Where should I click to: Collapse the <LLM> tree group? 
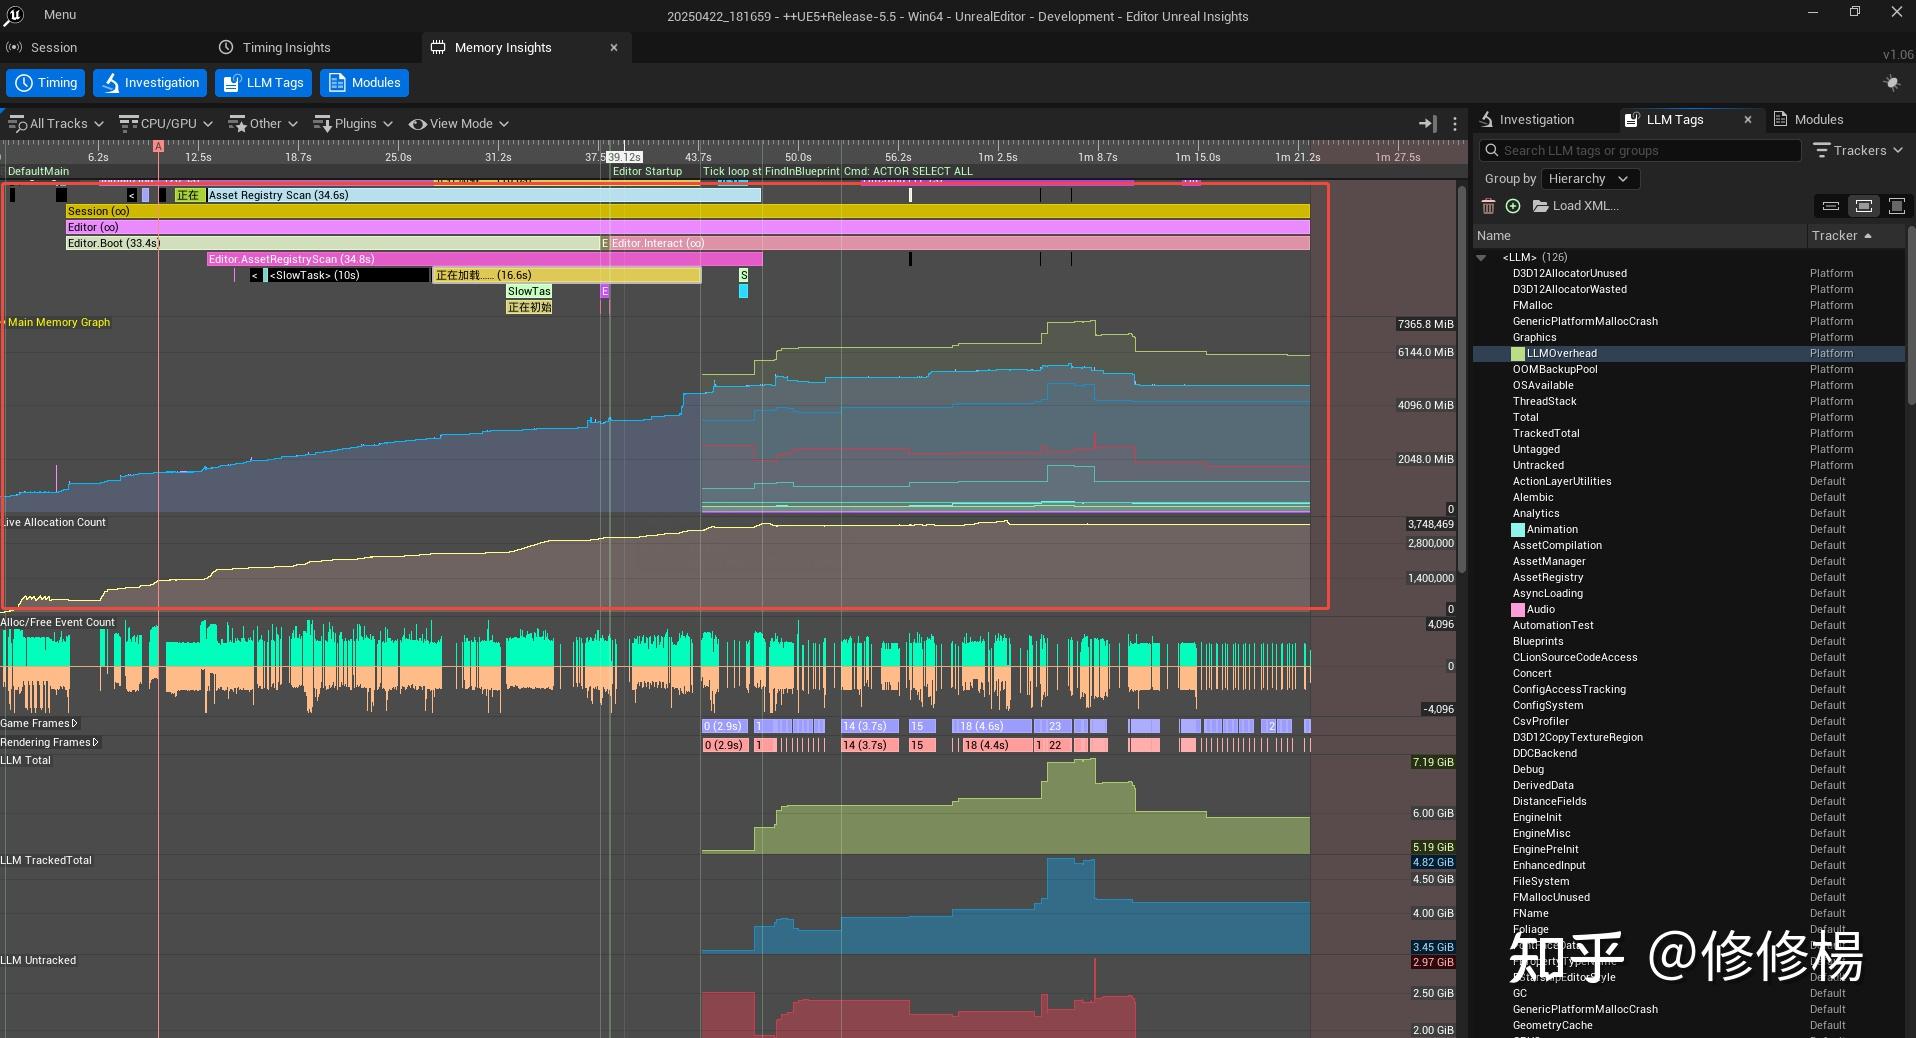pos(1482,257)
